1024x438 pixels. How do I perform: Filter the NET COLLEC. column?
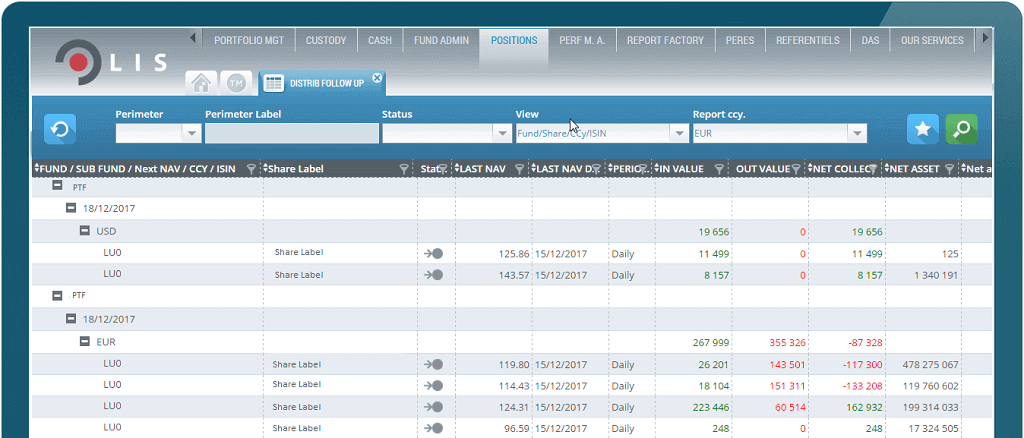tap(873, 169)
